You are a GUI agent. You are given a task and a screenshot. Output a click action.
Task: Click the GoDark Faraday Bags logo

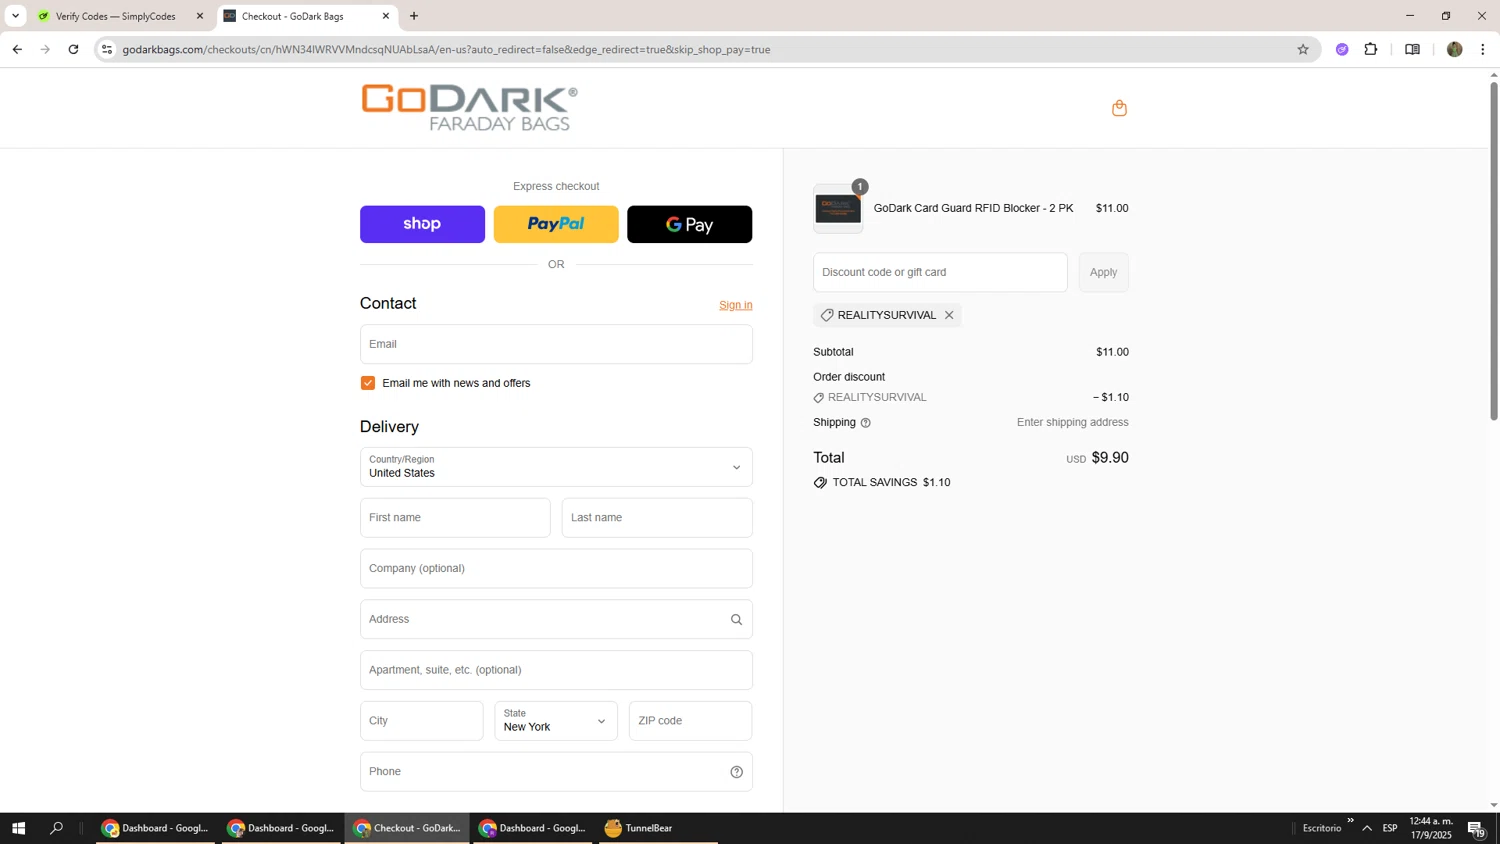pos(469,108)
